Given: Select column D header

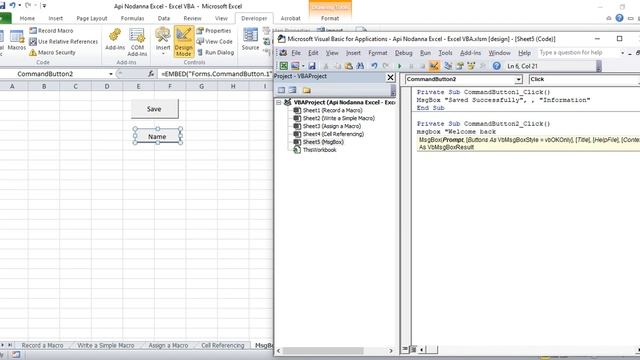Looking at the screenshot, I should tap(107, 86).
